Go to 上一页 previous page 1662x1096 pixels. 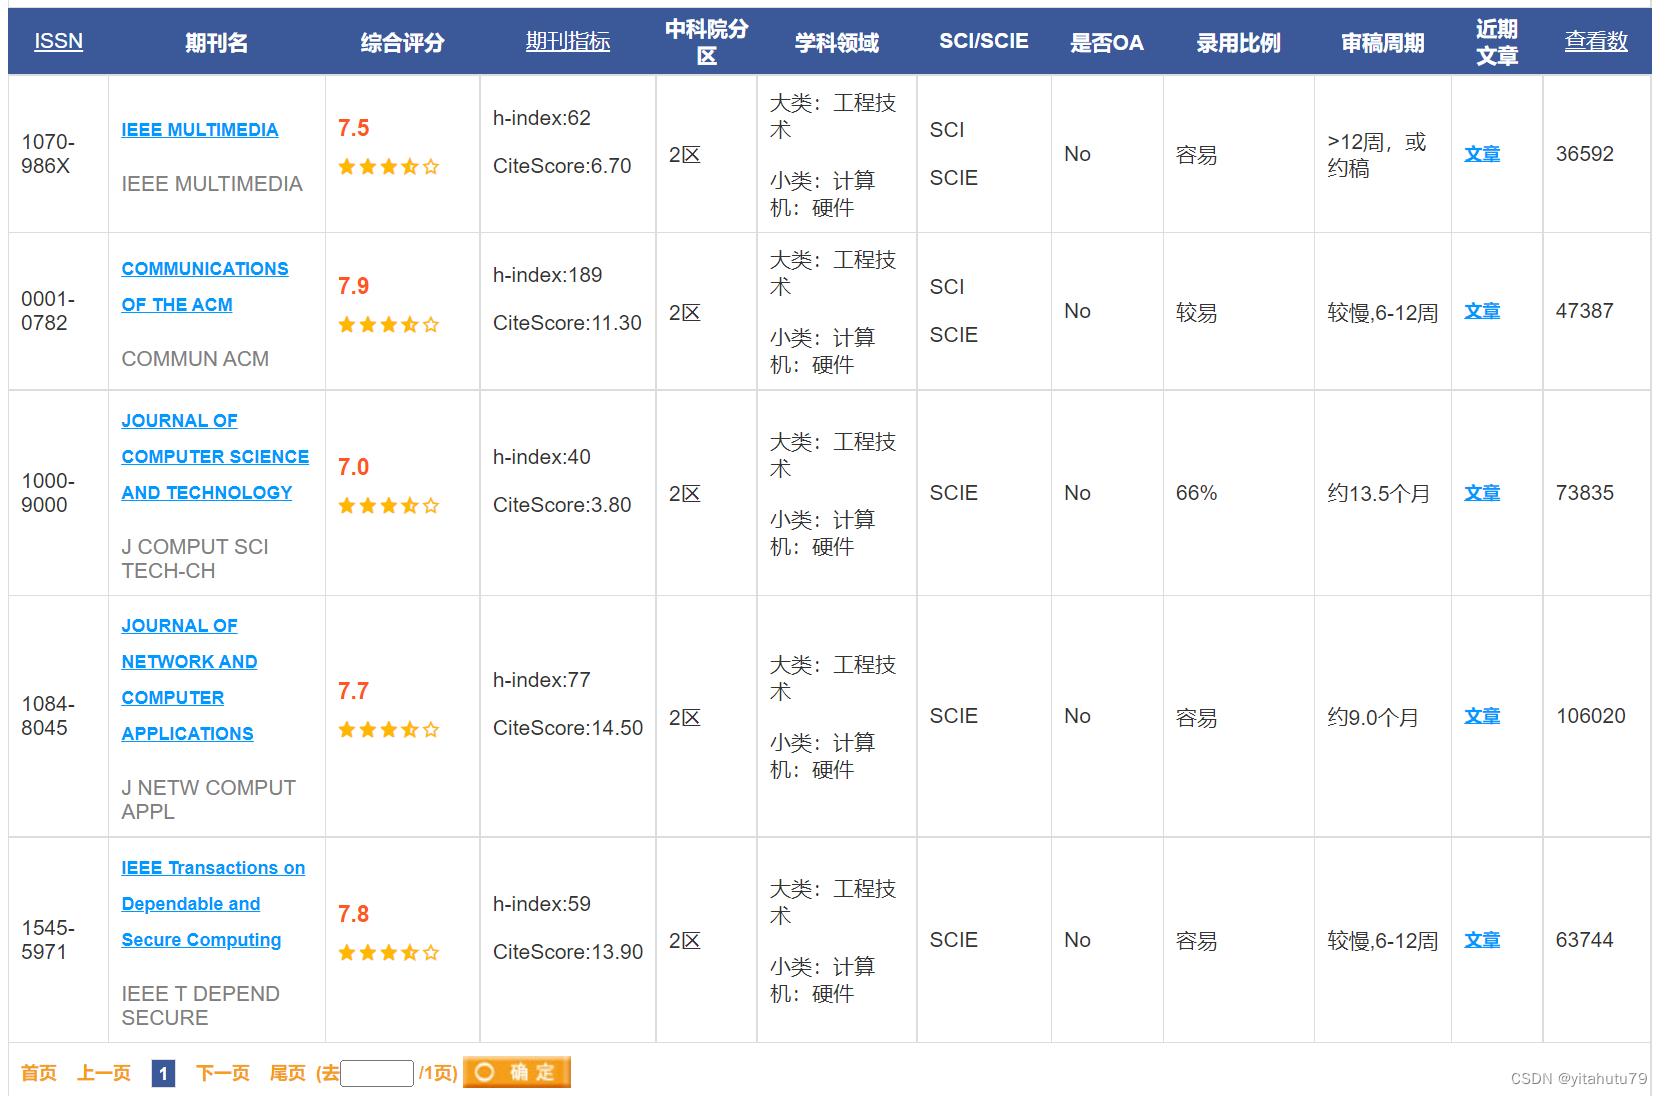pos(104,1073)
